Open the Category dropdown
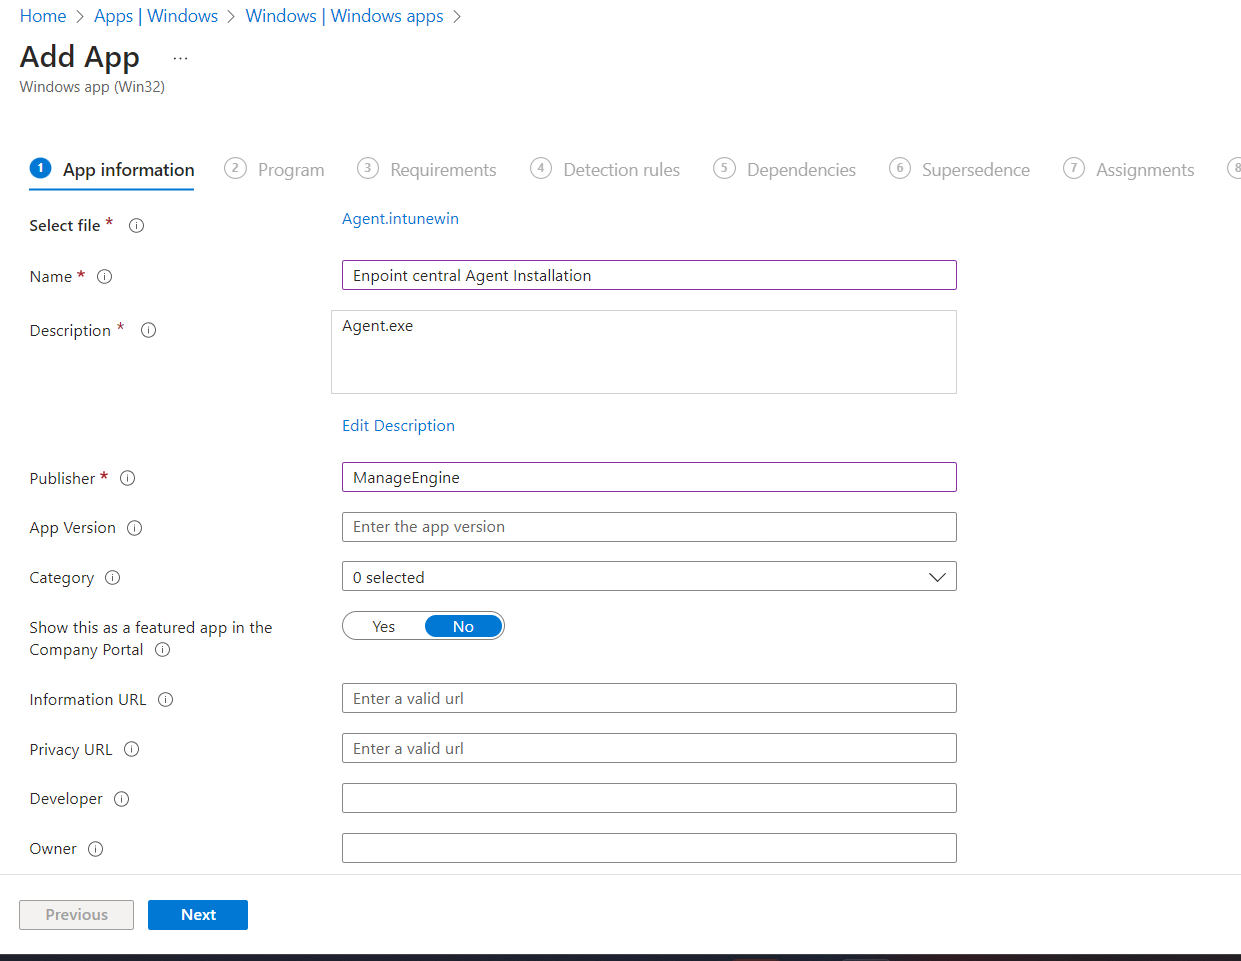The width and height of the screenshot is (1241, 961). 649,577
